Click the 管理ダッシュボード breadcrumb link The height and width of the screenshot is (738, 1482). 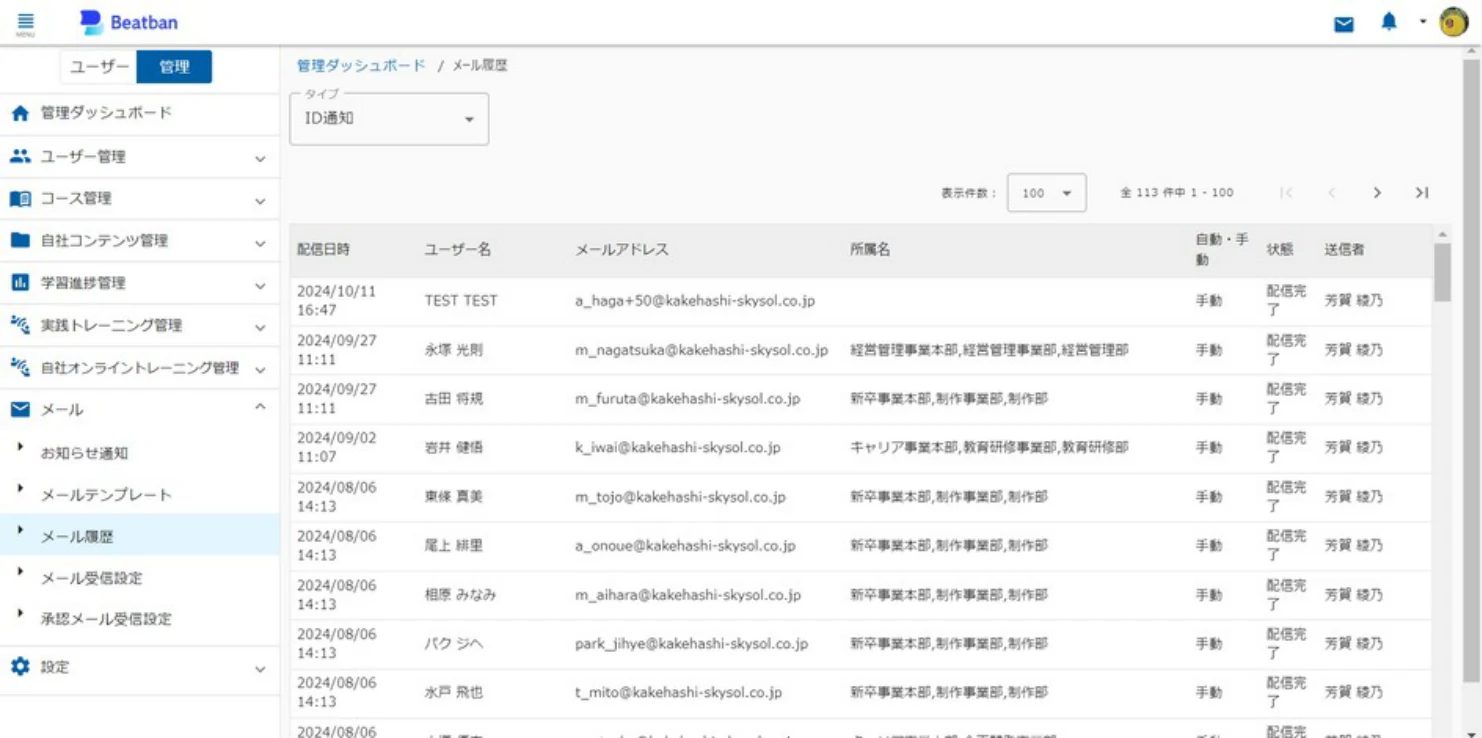pos(361,65)
